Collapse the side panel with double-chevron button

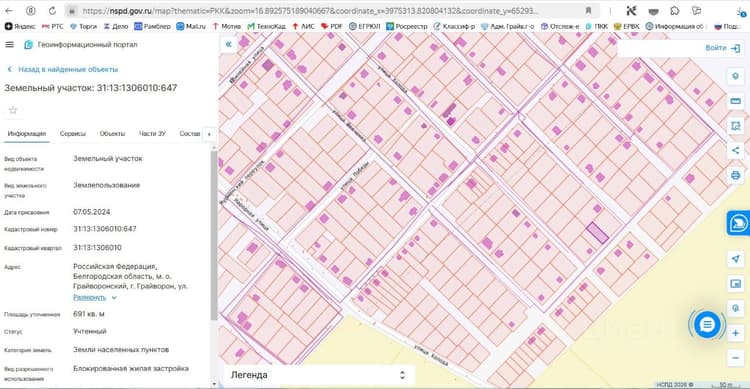(x=229, y=44)
